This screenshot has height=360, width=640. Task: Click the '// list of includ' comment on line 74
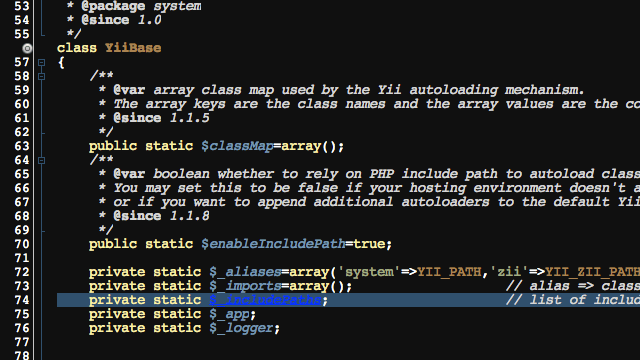pos(573,300)
